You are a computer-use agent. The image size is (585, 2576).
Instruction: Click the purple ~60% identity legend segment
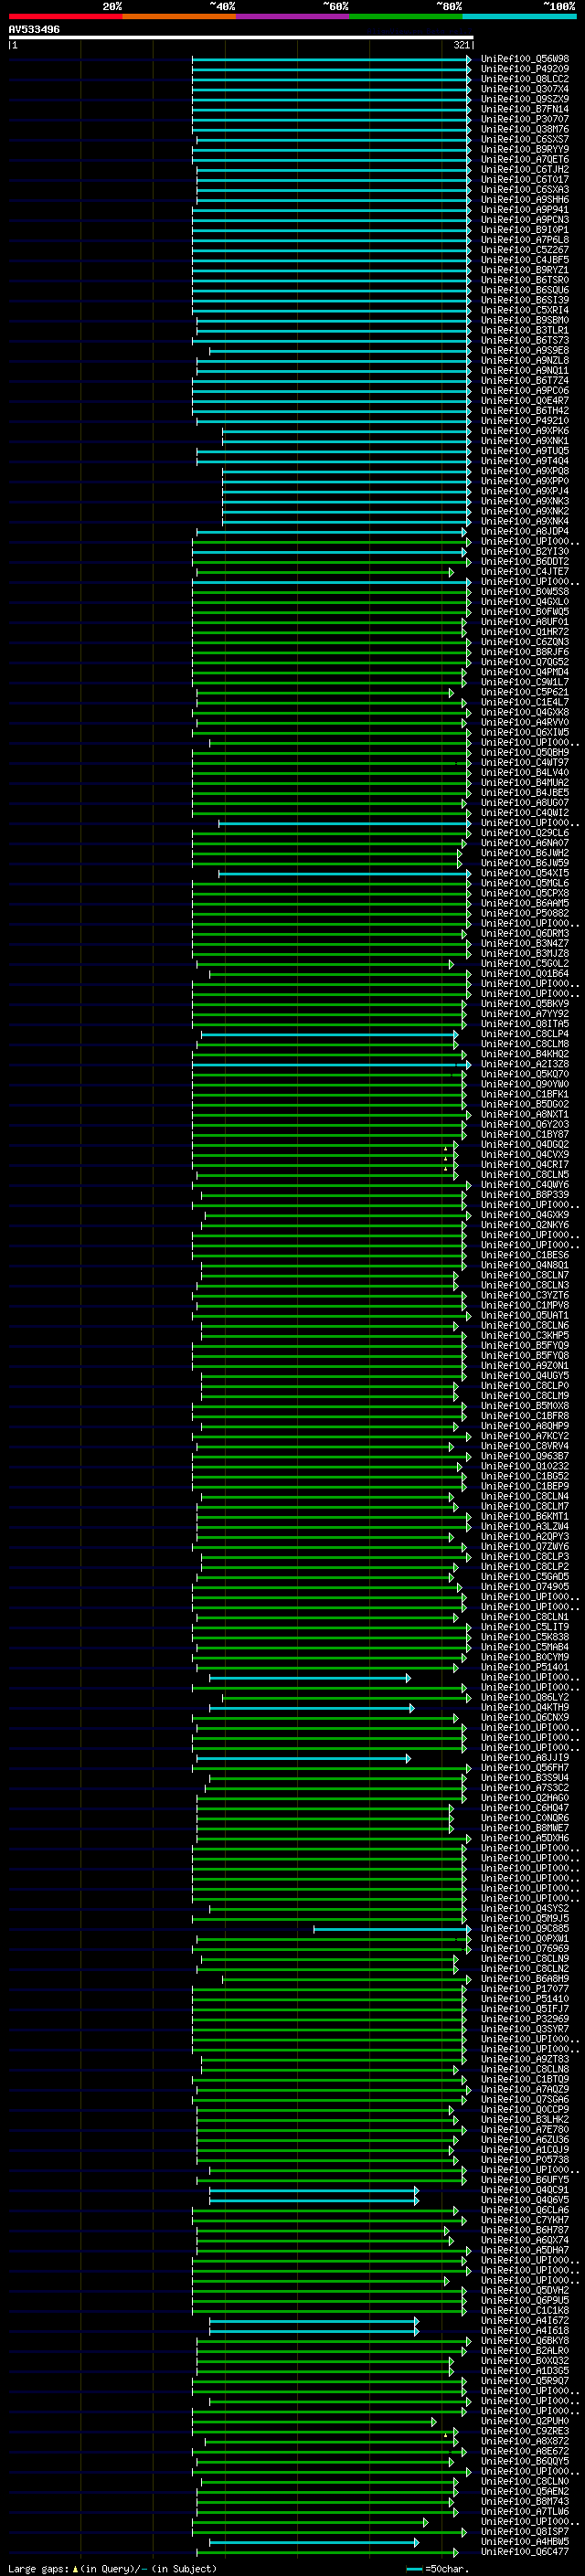(293, 16)
